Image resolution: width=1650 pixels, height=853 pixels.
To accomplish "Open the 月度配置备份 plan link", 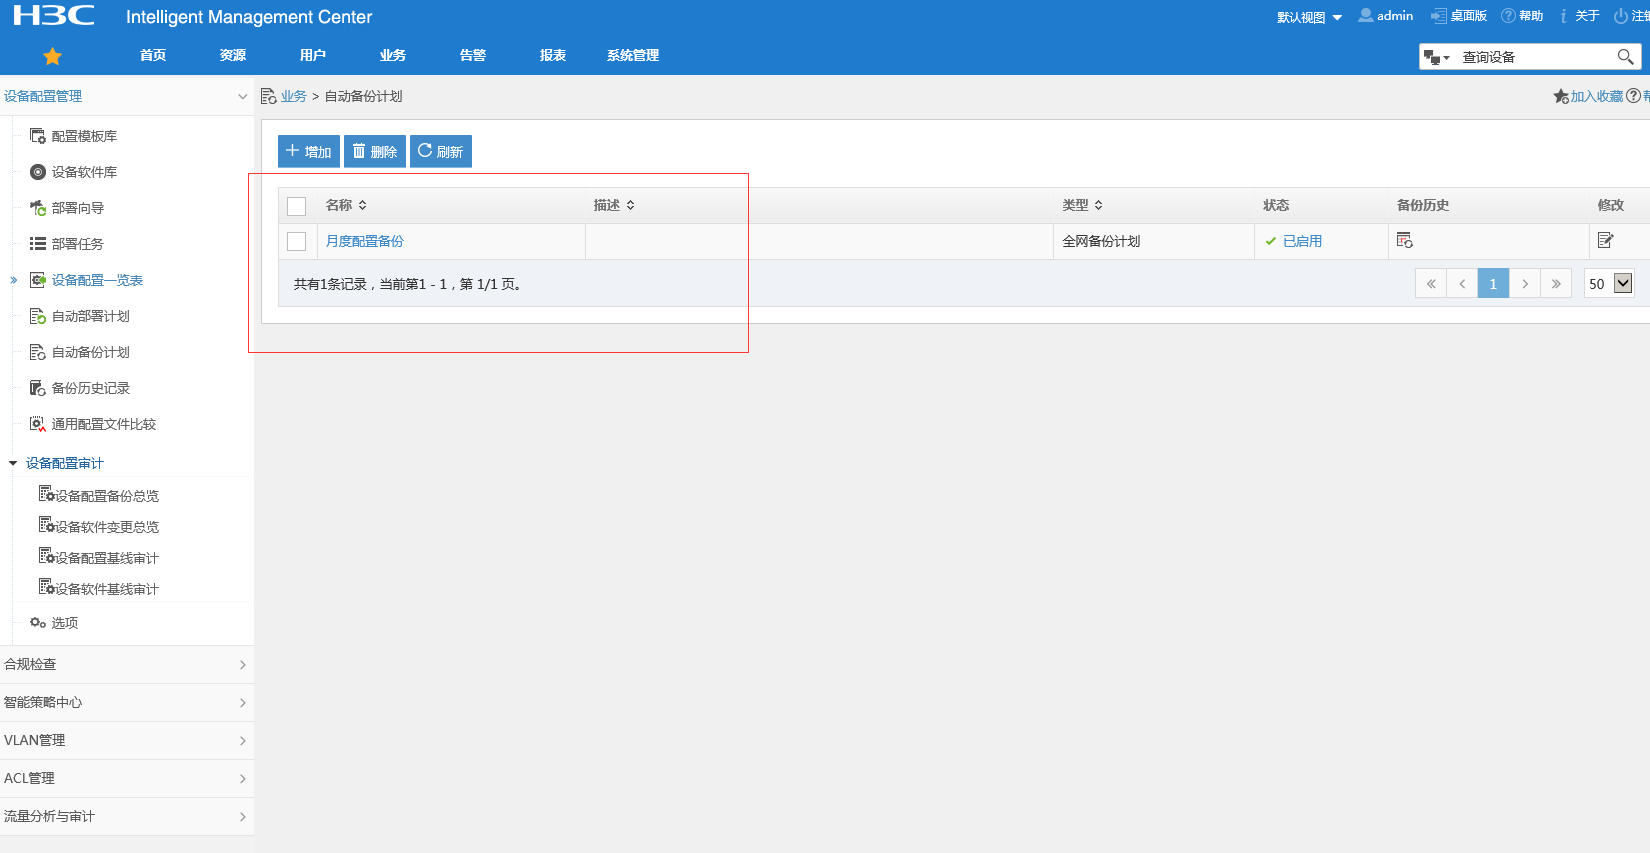I will pos(365,241).
